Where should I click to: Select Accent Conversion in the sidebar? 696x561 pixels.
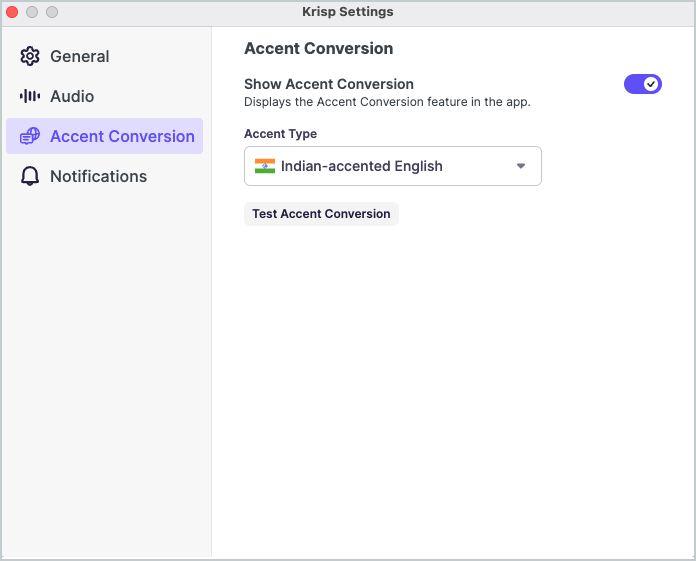[x=104, y=136]
